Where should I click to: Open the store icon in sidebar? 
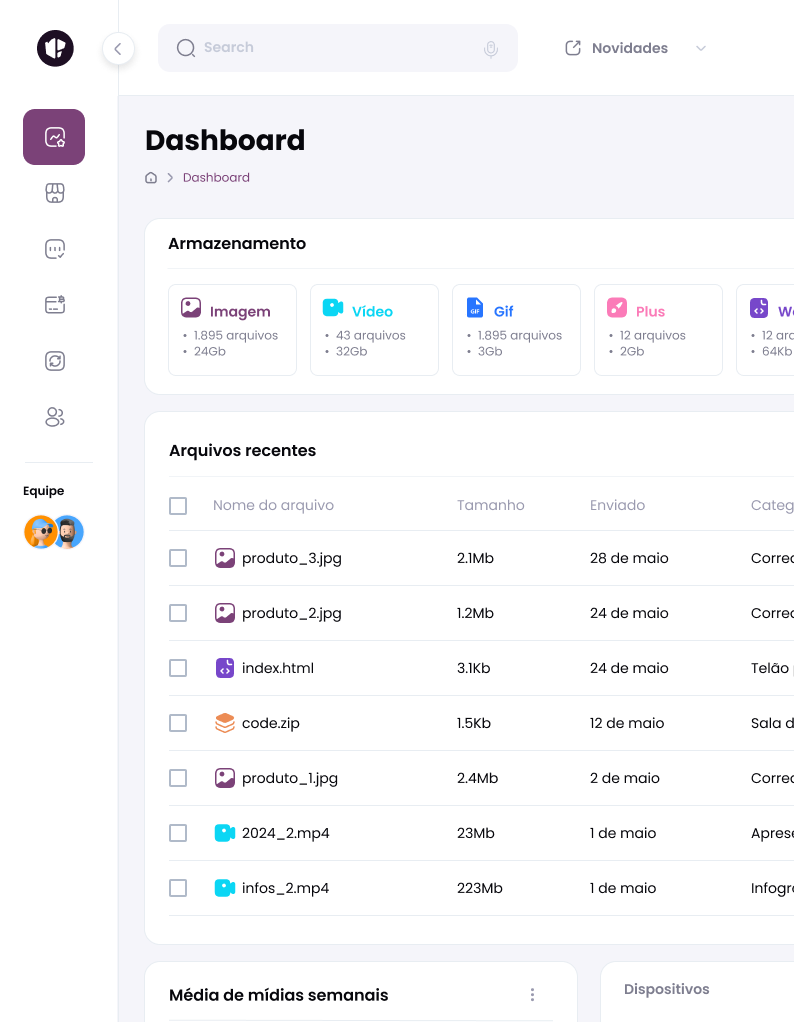coord(55,193)
